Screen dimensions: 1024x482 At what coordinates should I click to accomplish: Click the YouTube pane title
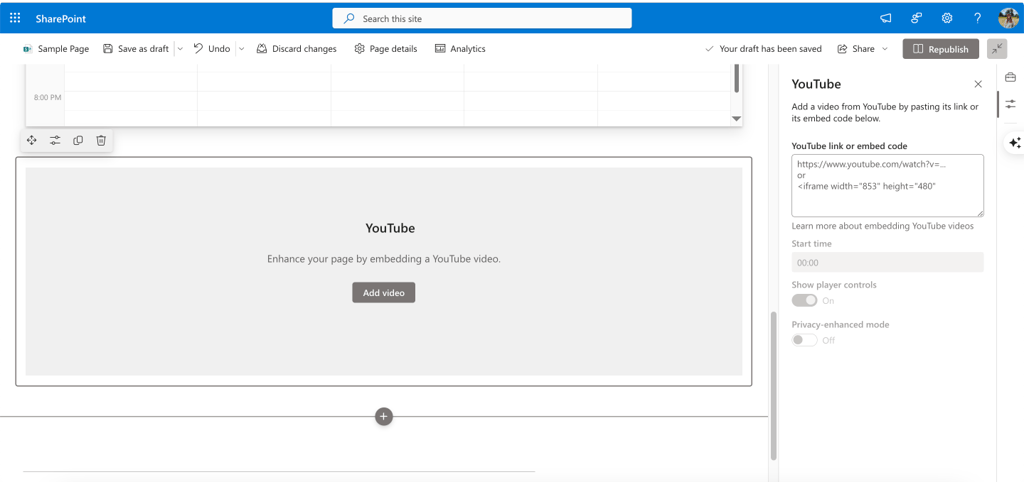(816, 84)
